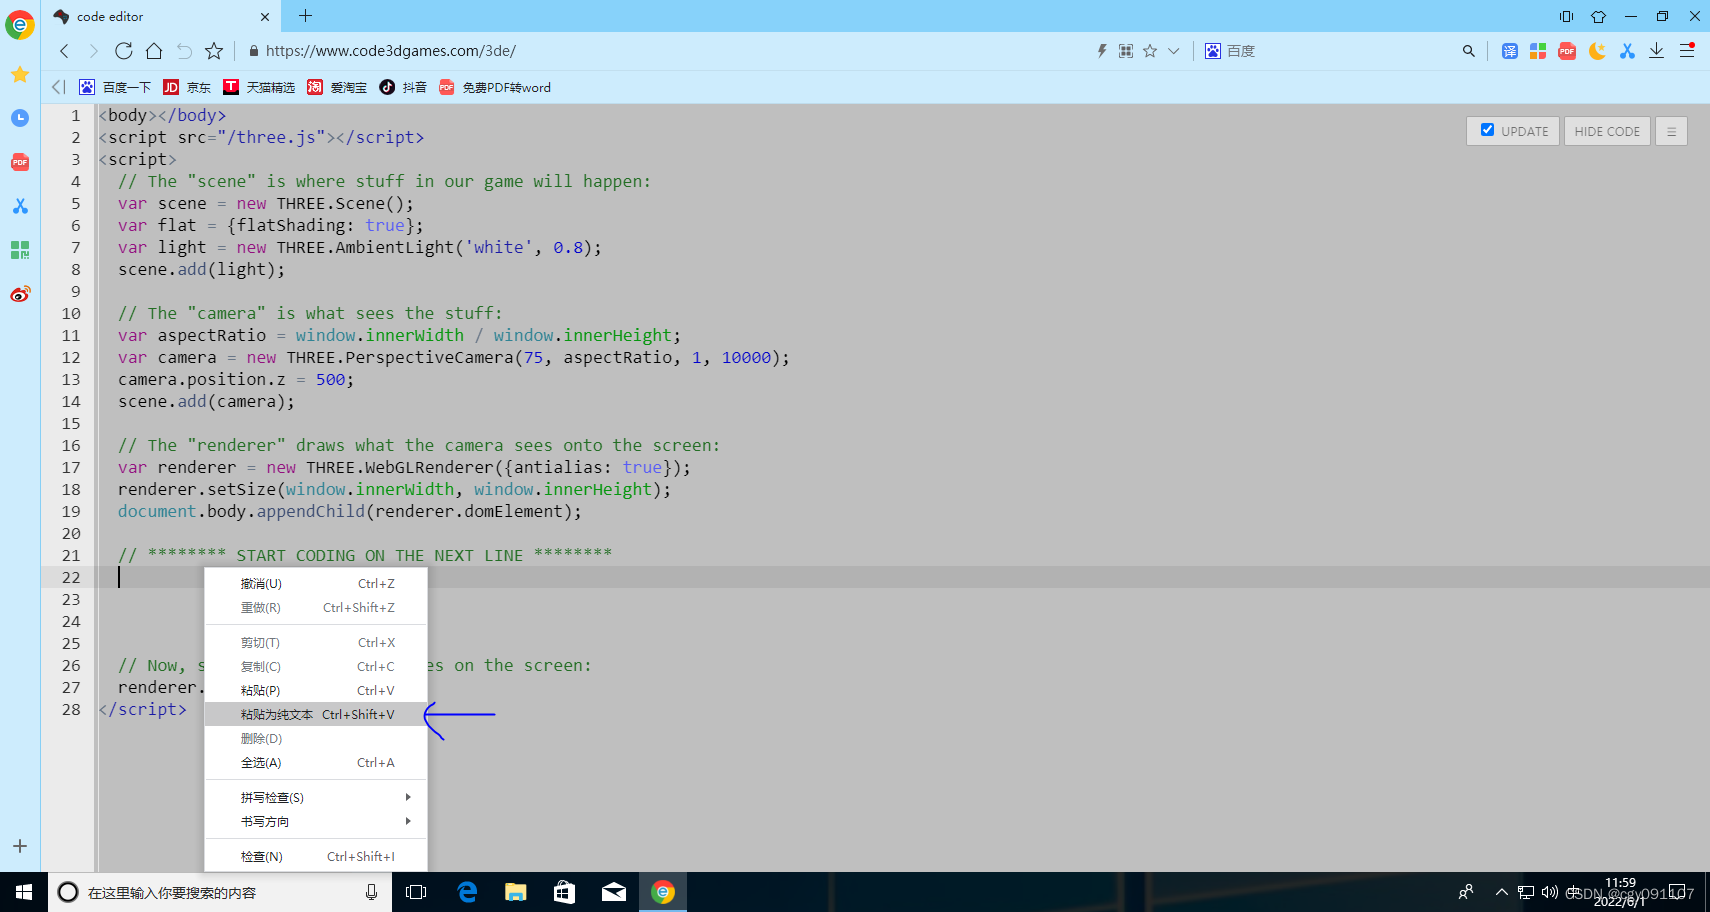Select 撤消(U) in the context menu

(x=316, y=583)
